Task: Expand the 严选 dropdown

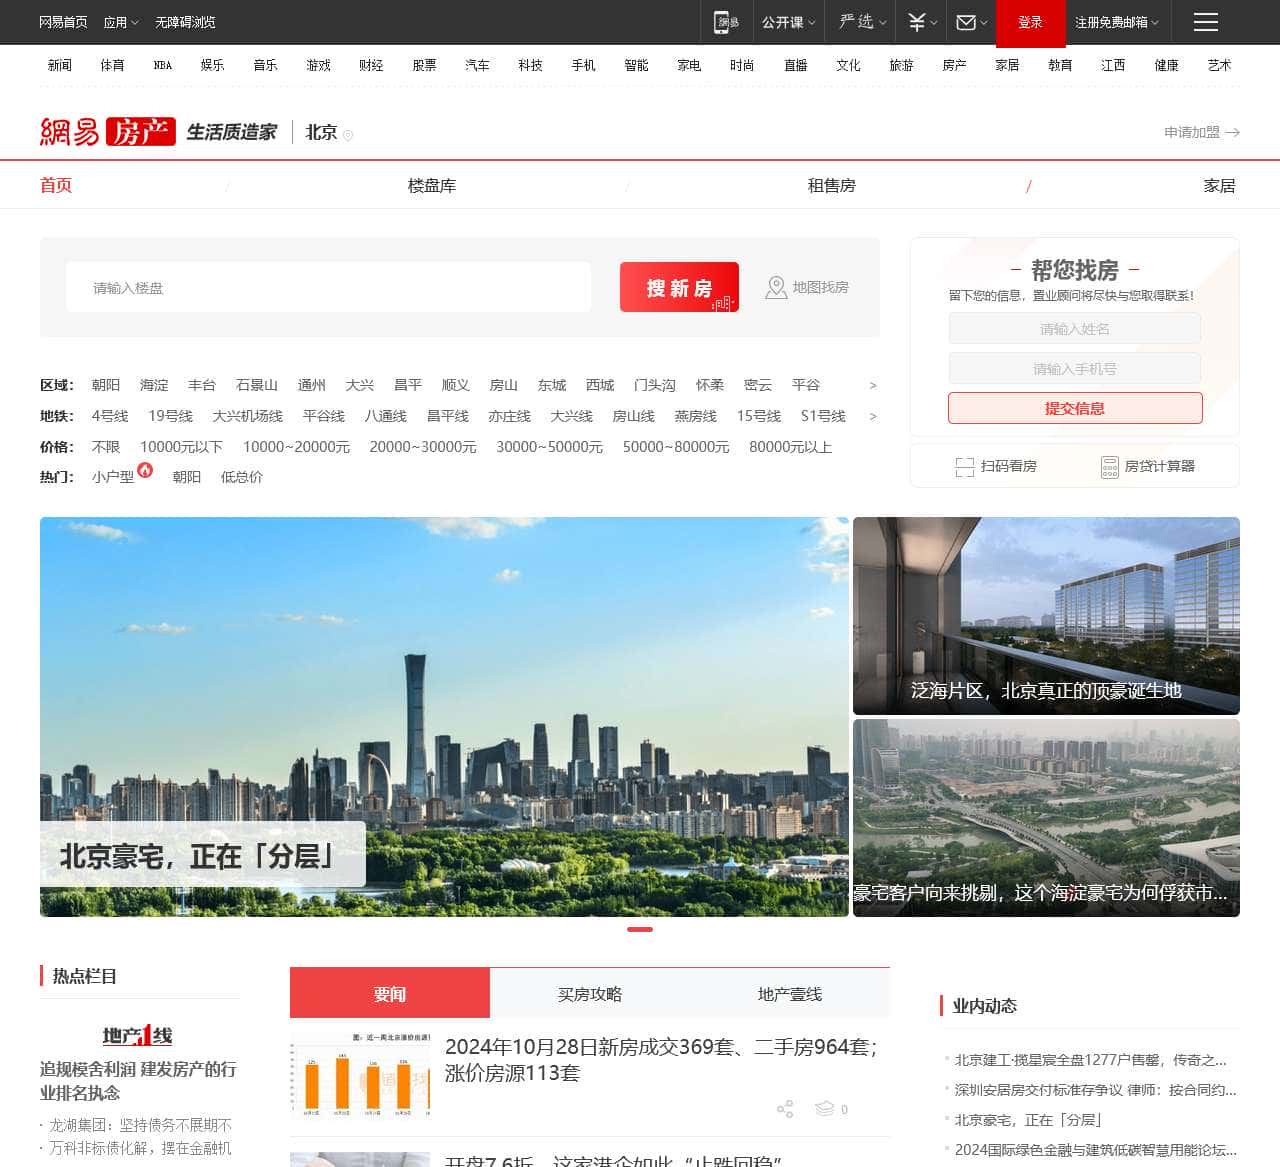Action: coord(863,22)
